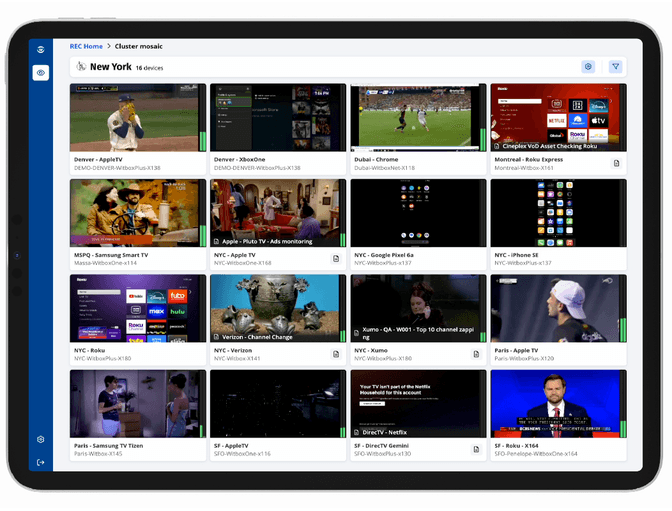
Task: Go to REC Home breadcrumb link
Action: [x=86, y=46]
